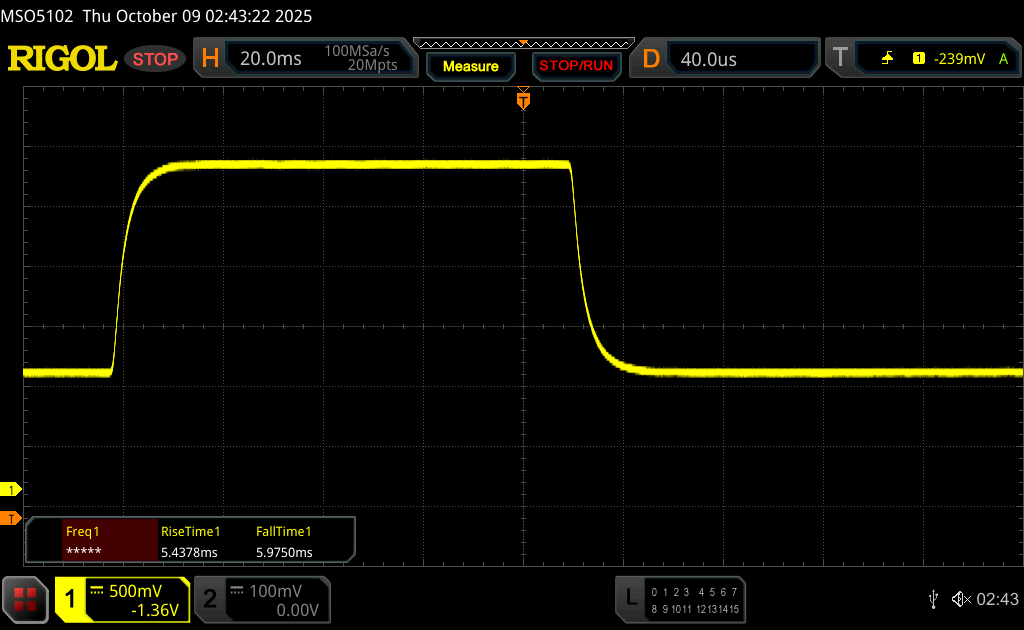
Task: Click the RIGOL logo
Action: click(x=62, y=59)
